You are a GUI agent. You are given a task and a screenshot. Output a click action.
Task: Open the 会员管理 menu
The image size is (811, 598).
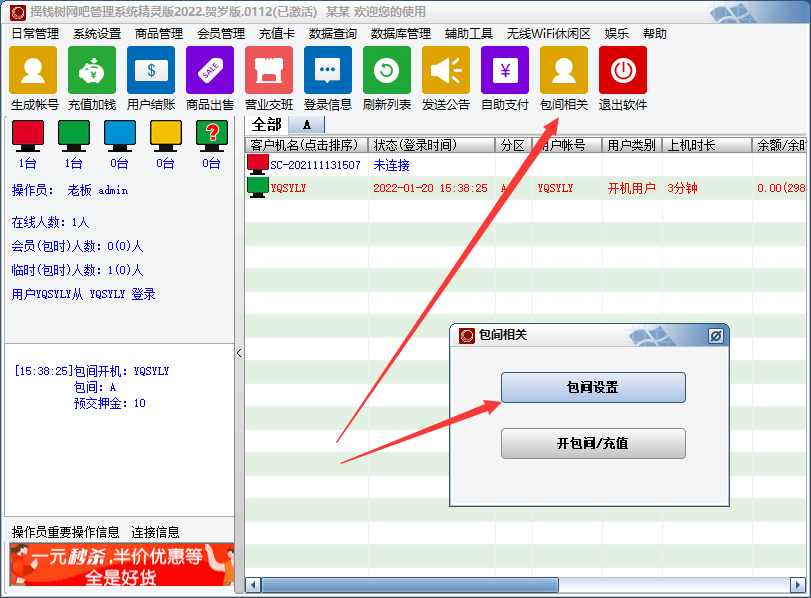point(221,33)
